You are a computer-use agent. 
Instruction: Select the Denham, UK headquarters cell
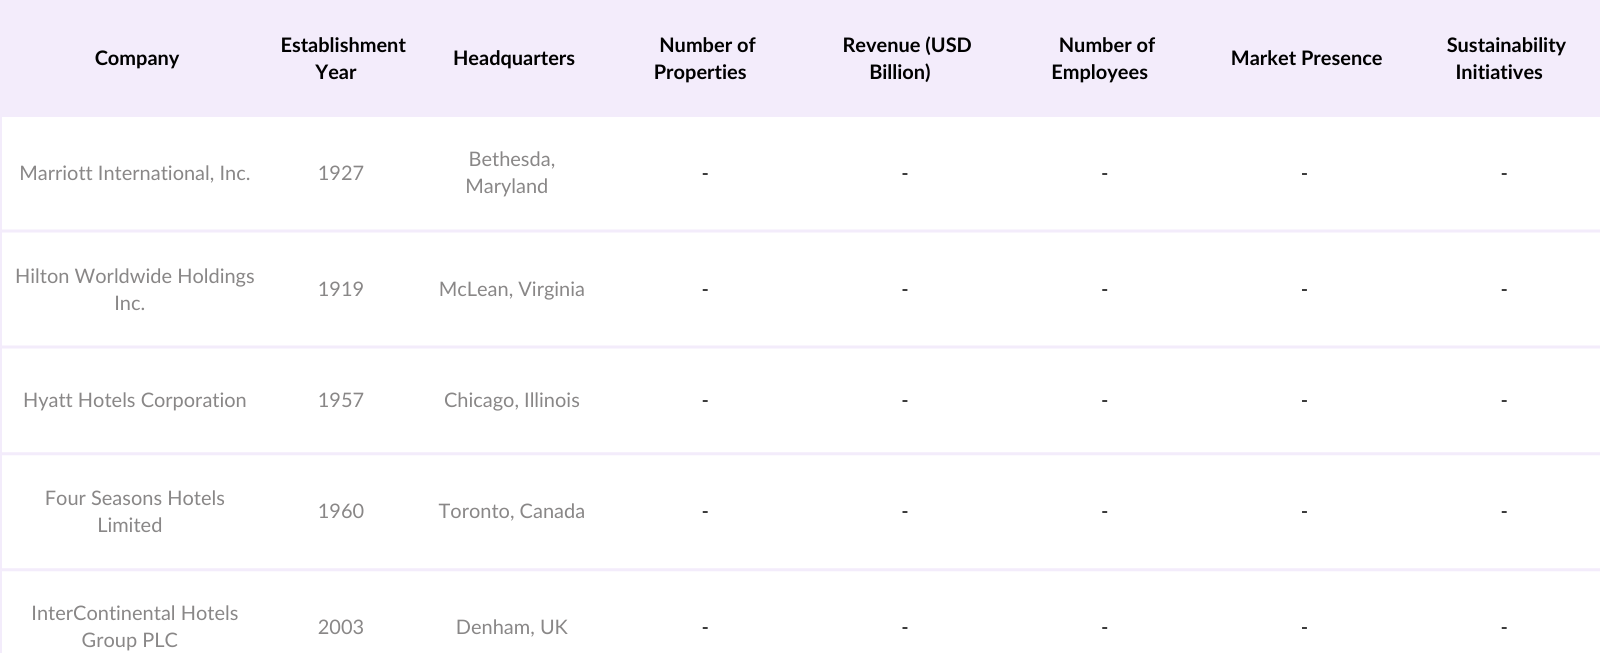point(512,627)
